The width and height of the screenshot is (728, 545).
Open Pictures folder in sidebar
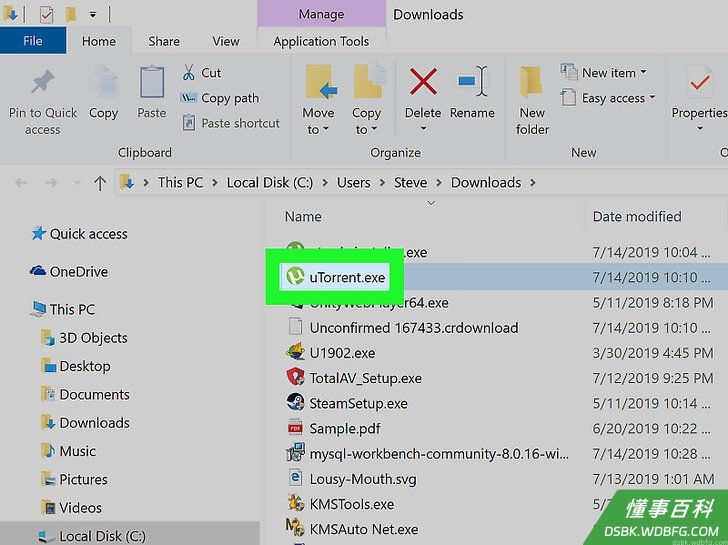click(74, 479)
